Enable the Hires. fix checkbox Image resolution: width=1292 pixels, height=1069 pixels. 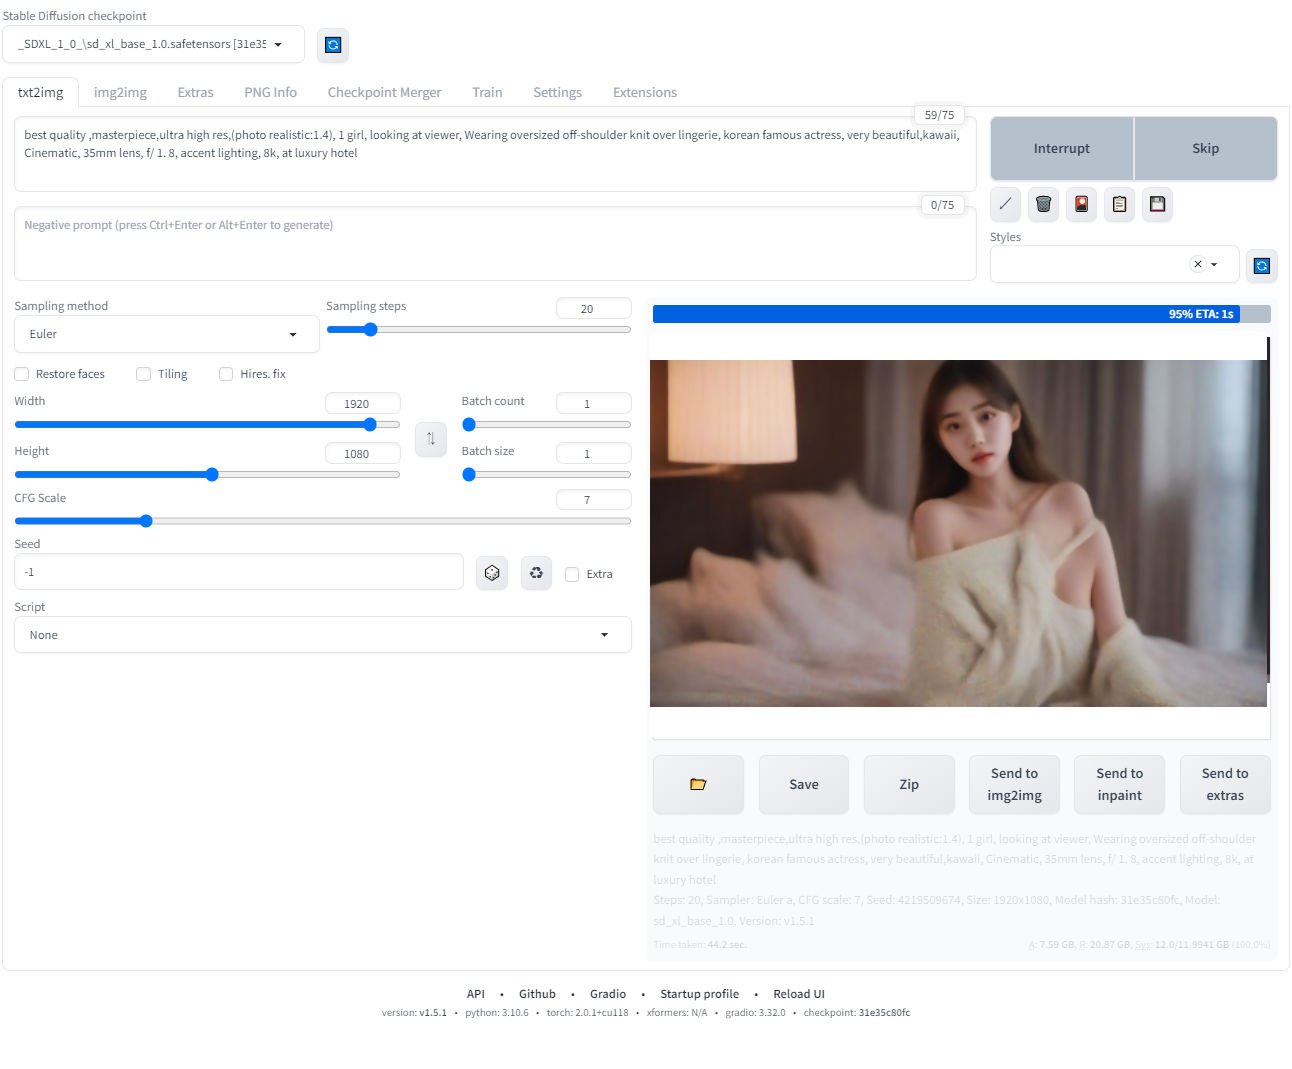tap(226, 374)
